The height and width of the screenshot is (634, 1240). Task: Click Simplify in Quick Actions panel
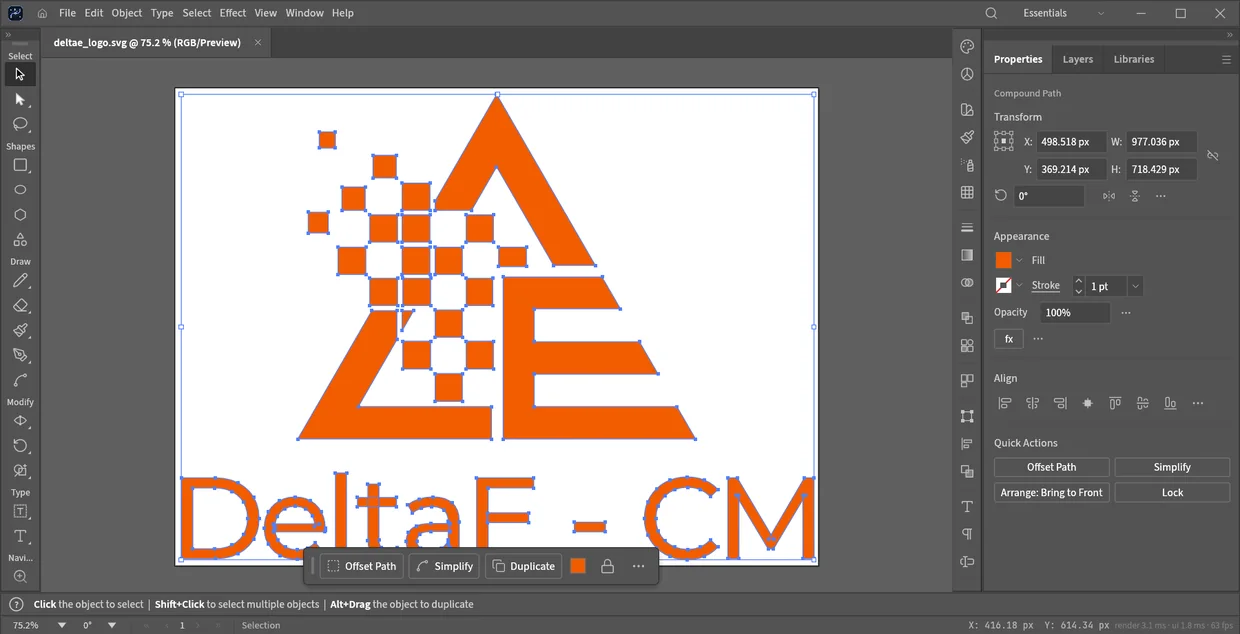[1172, 467]
